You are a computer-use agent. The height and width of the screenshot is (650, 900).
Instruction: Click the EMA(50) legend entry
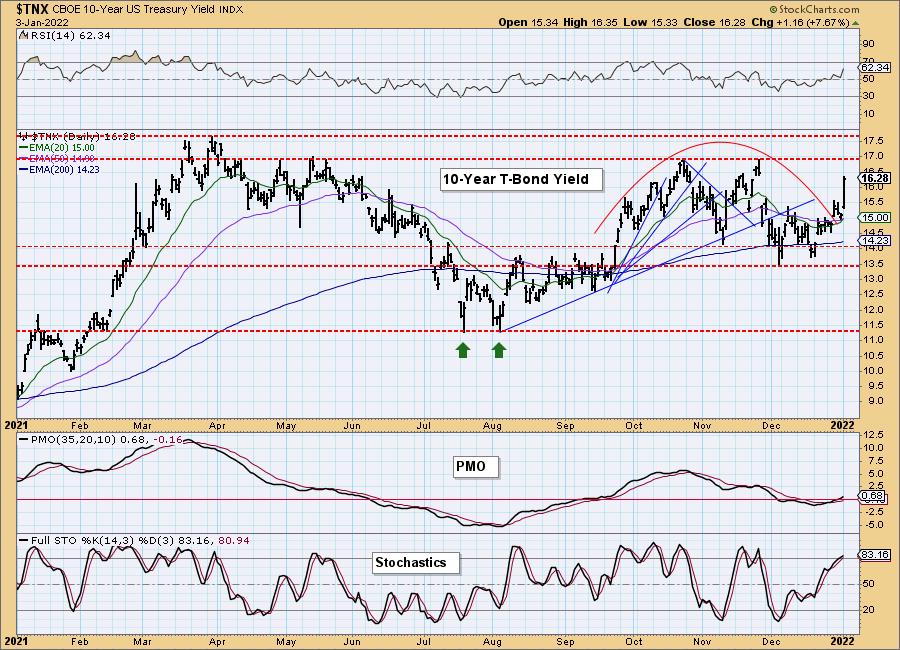point(61,158)
